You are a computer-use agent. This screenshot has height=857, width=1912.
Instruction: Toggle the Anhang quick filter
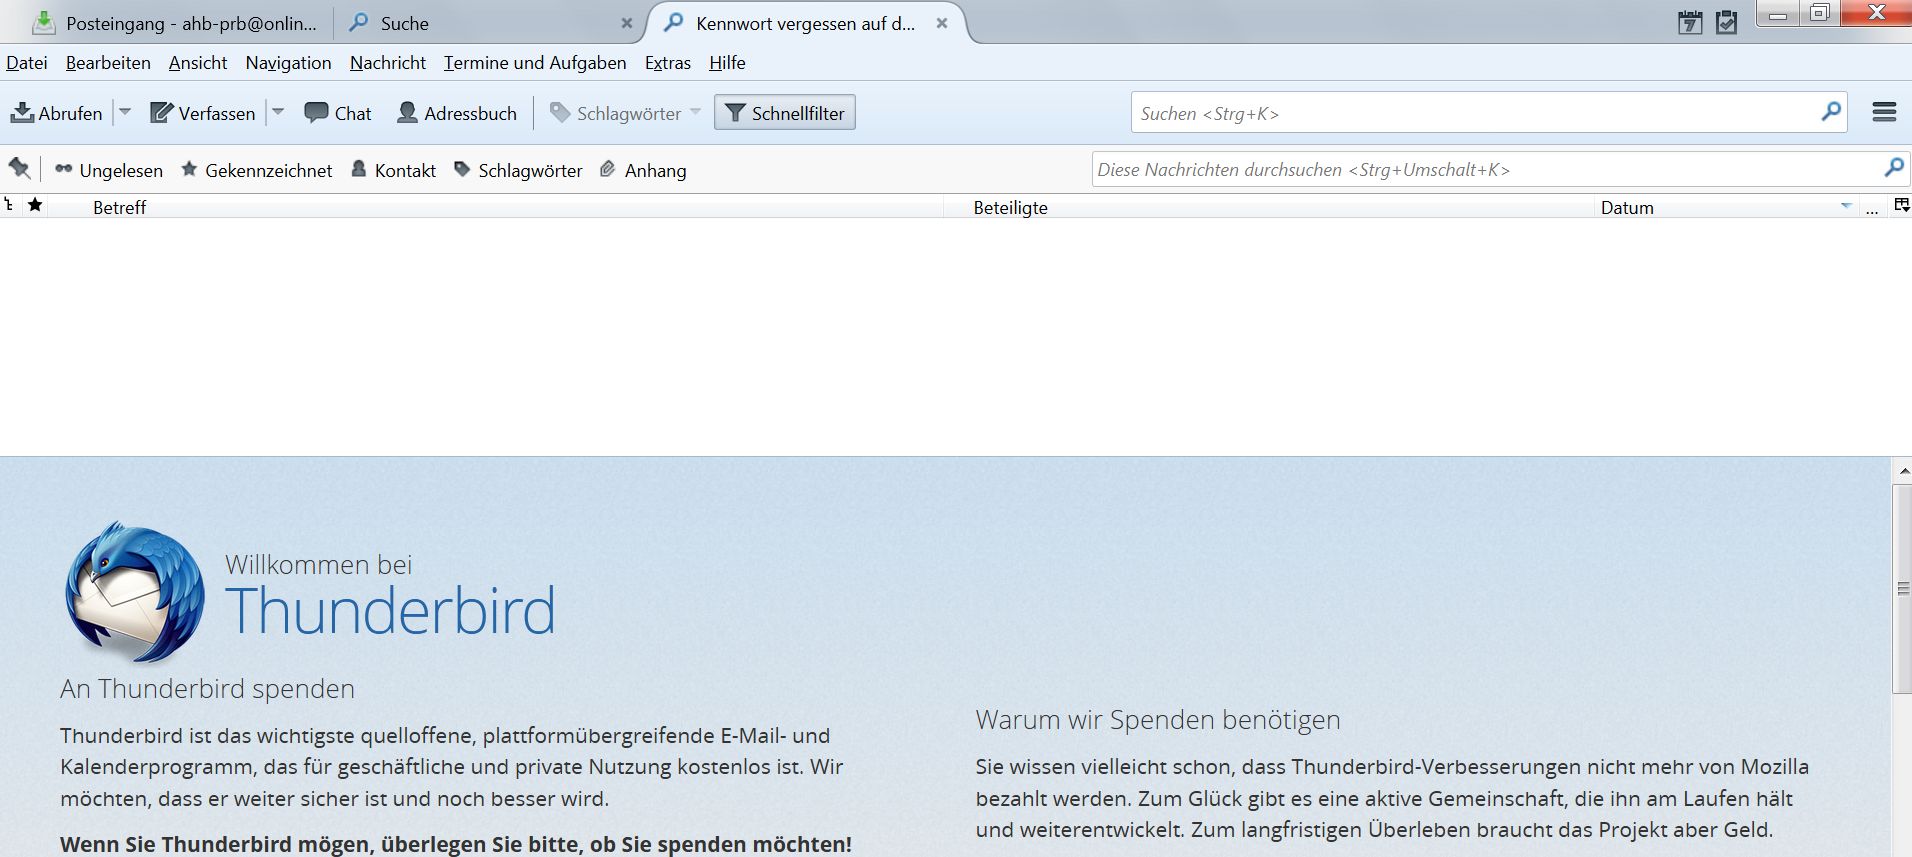643,170
